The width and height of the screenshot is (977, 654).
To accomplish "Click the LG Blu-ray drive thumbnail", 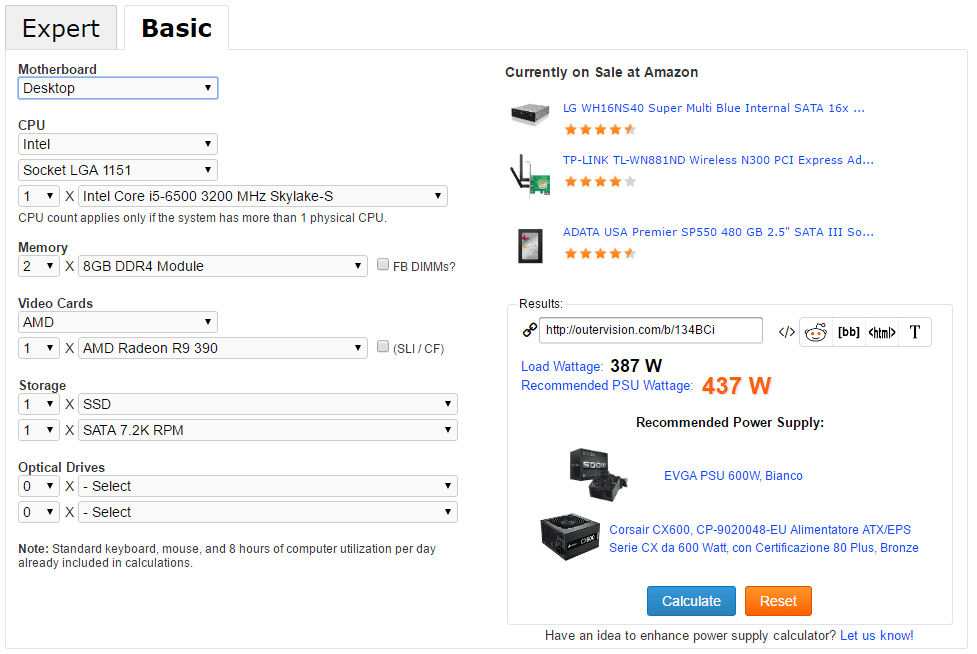I will (530, 112).
